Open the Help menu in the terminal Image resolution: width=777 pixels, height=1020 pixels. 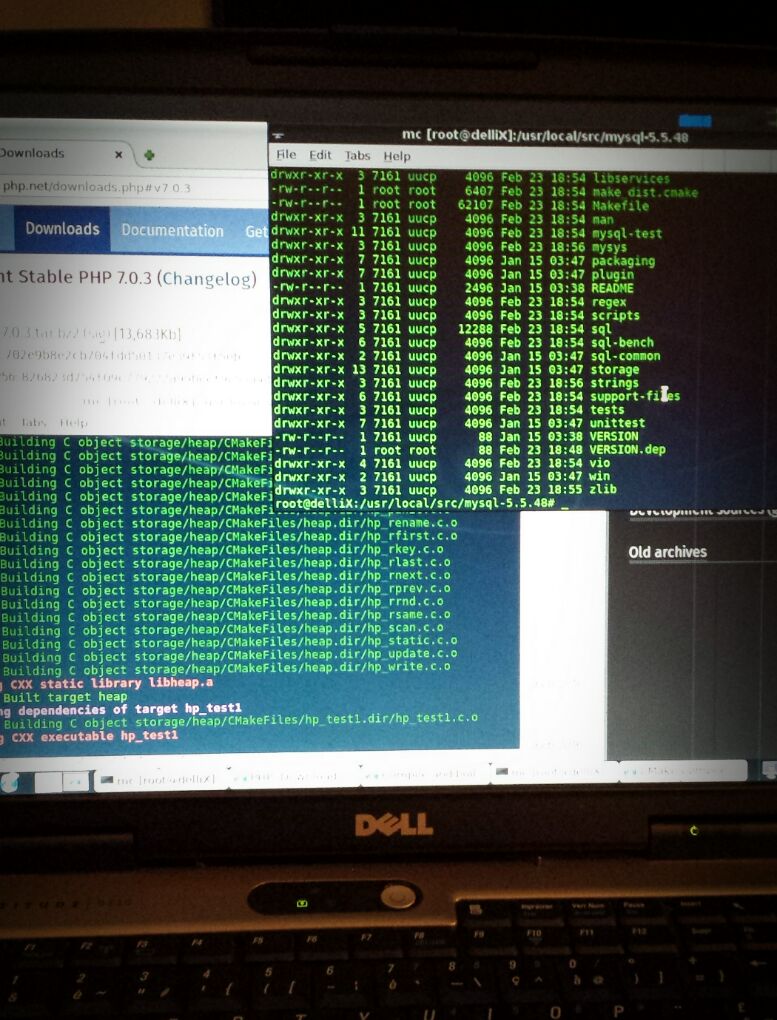tap(396, 157)
